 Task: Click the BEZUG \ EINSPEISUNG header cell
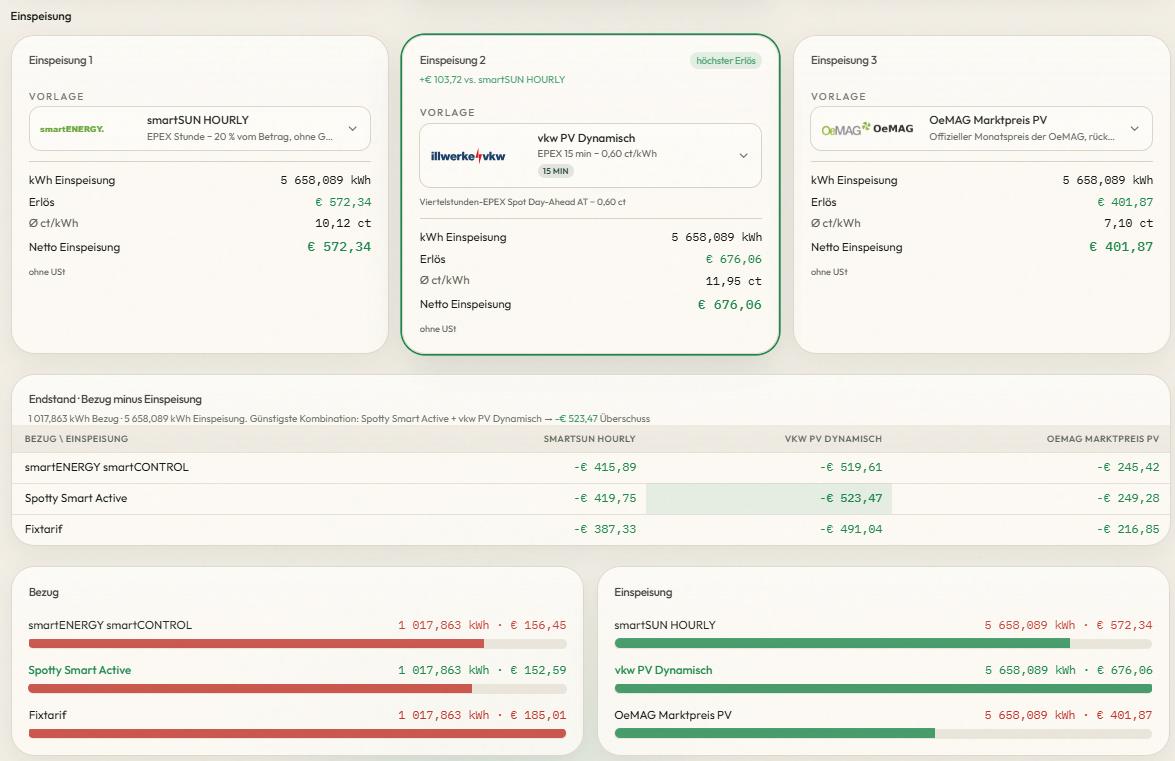click(x=76, y=439)
